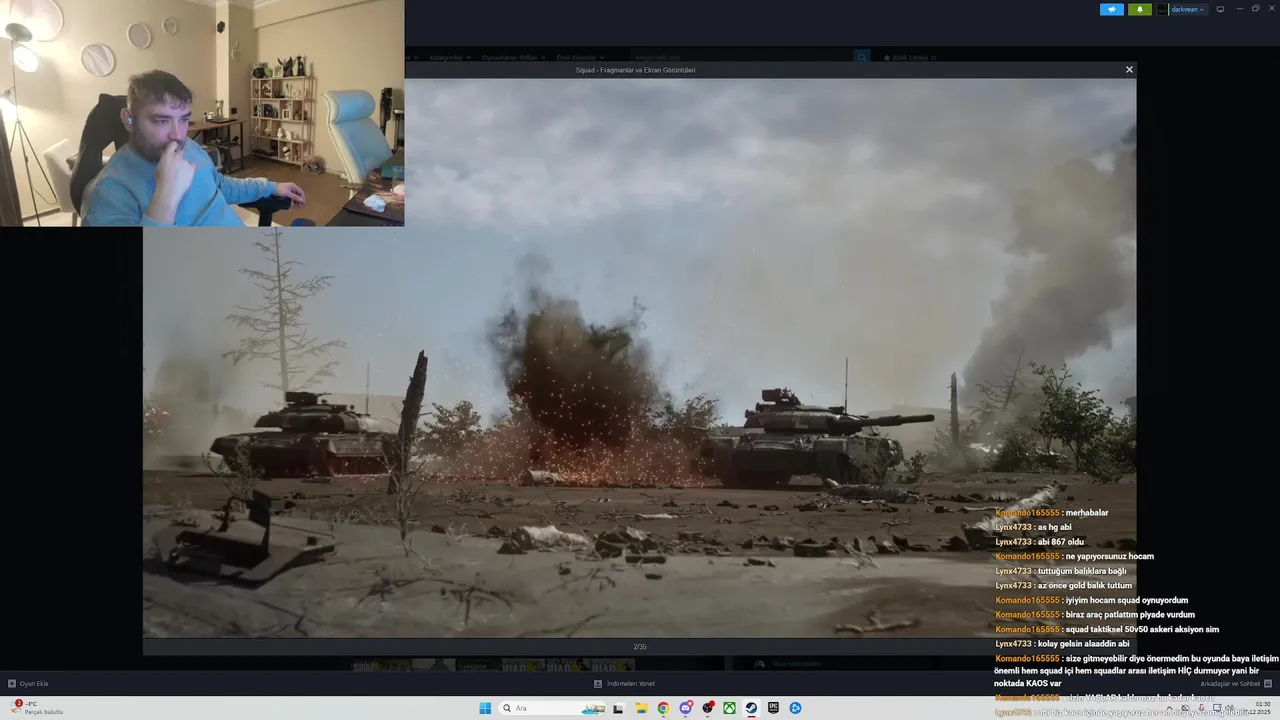Open 'İndirmeleri Yönet' downloads manager

tap(625, 684)
